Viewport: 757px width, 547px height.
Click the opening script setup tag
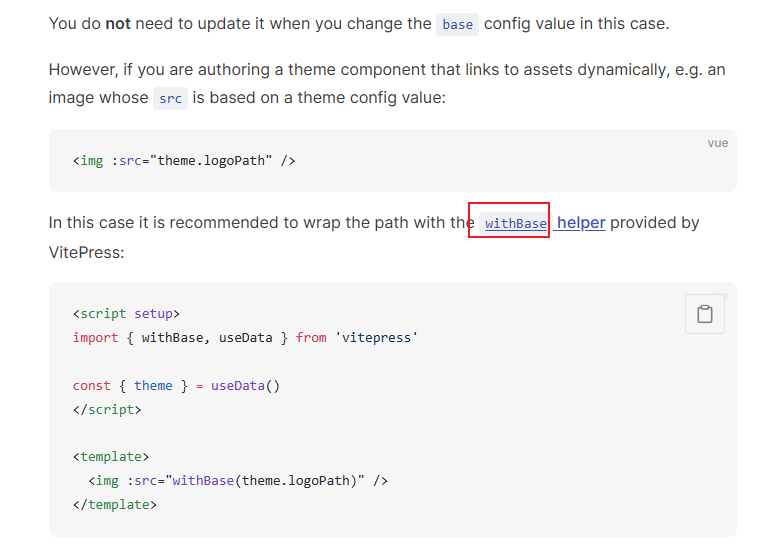126,313
